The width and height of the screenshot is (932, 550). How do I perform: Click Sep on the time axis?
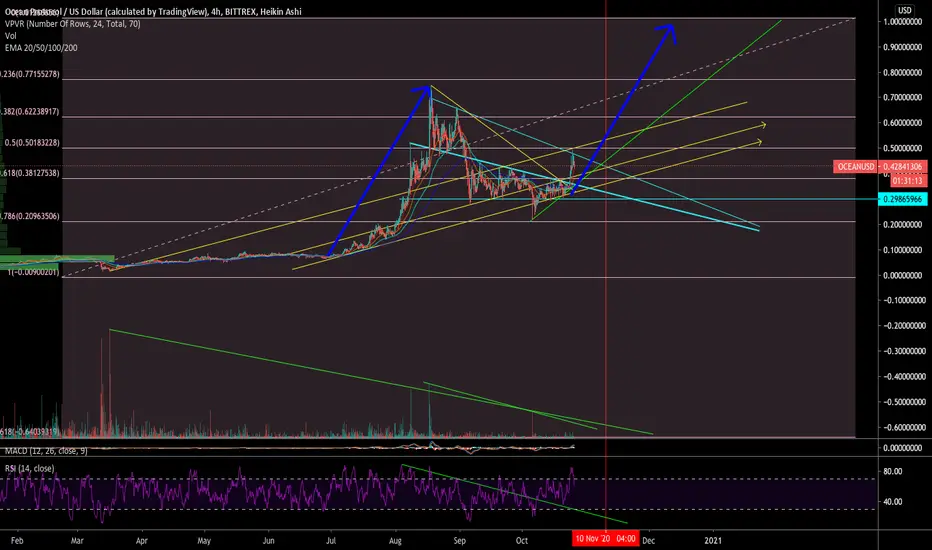(x=459, y=541)
